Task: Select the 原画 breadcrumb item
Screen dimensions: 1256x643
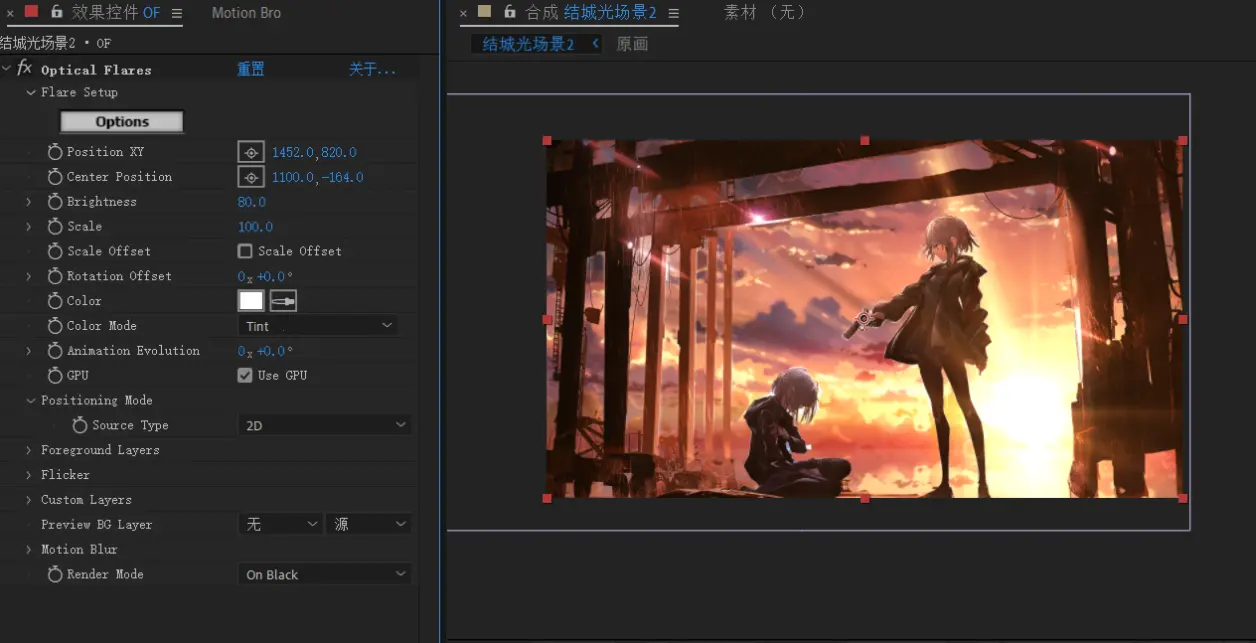Action: [x=632, y=44]
